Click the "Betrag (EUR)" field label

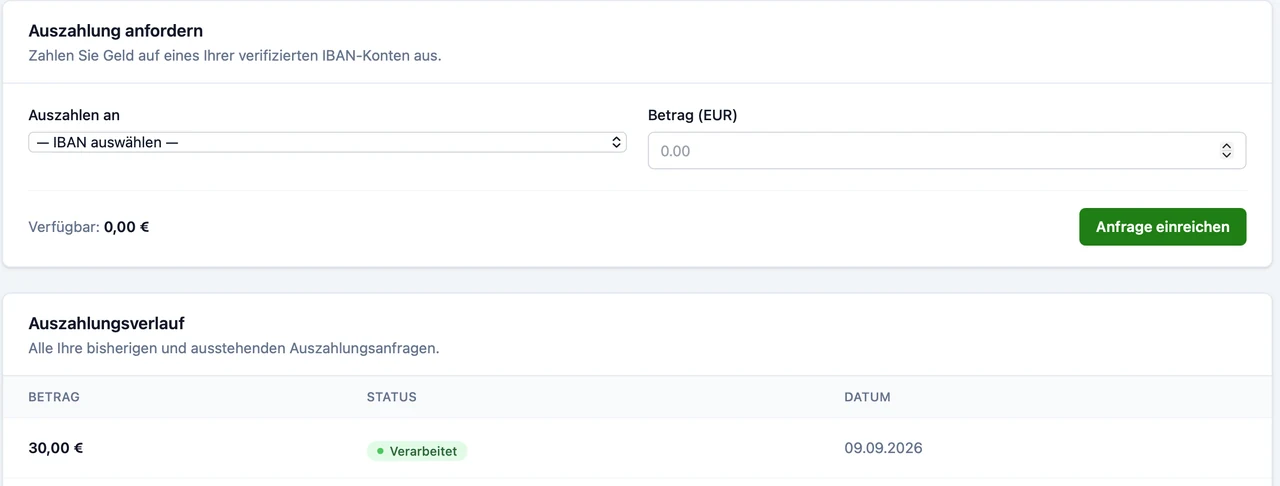(692, 115)
